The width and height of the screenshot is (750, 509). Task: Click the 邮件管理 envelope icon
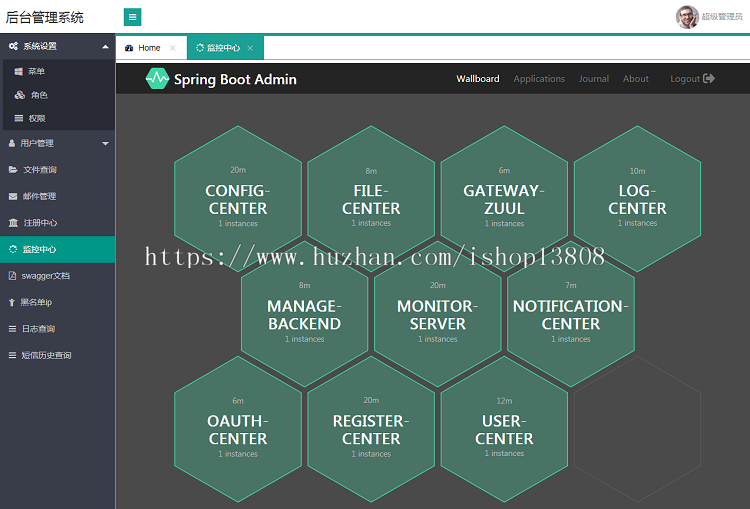pos(13,196)
